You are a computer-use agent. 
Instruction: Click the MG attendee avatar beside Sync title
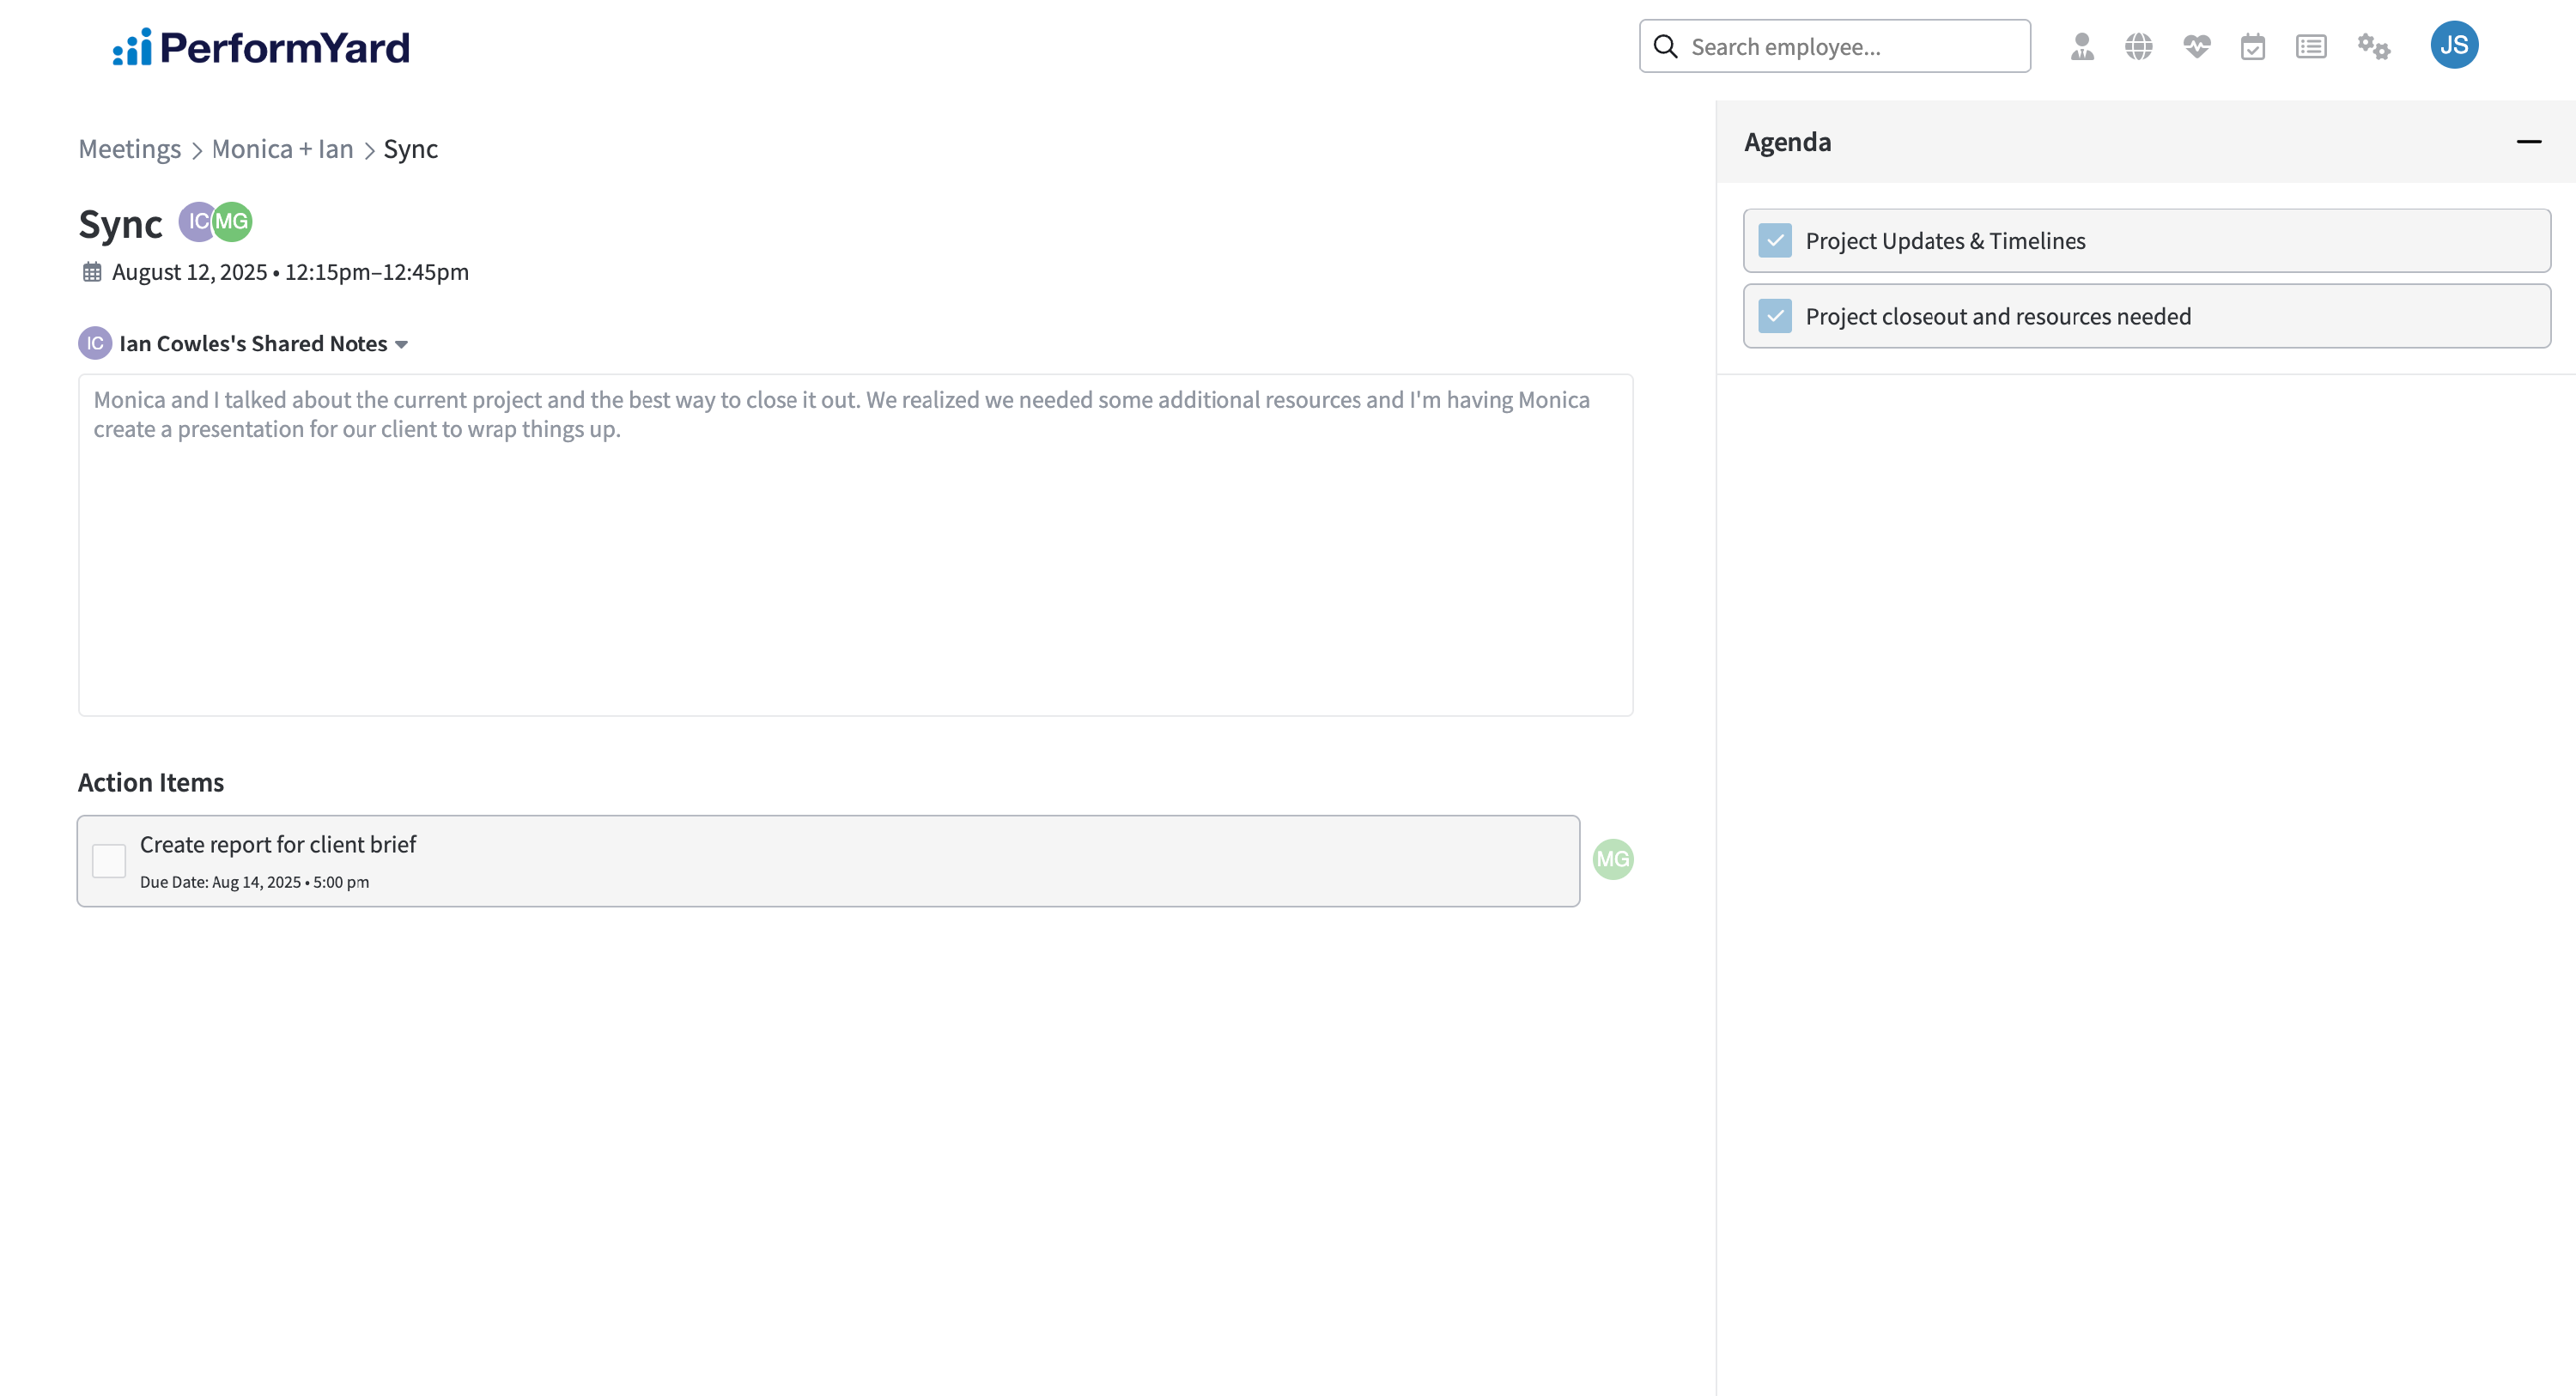[234, 222]
